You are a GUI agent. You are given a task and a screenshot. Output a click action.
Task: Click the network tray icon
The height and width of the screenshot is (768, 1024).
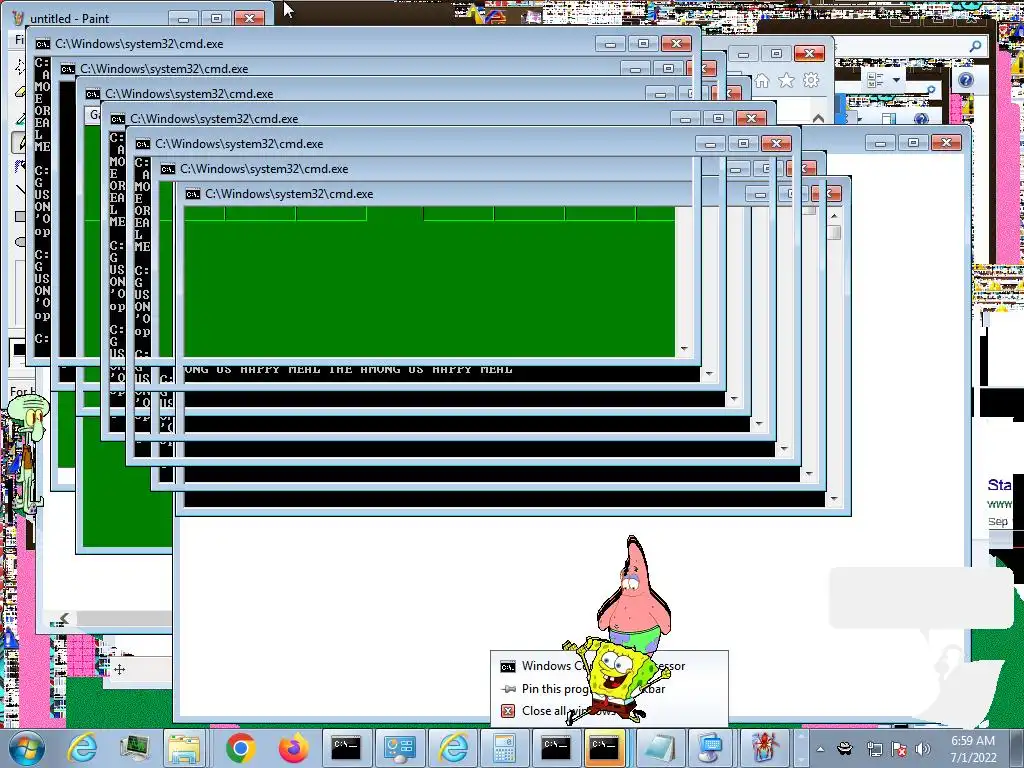(x=874, y=749)
